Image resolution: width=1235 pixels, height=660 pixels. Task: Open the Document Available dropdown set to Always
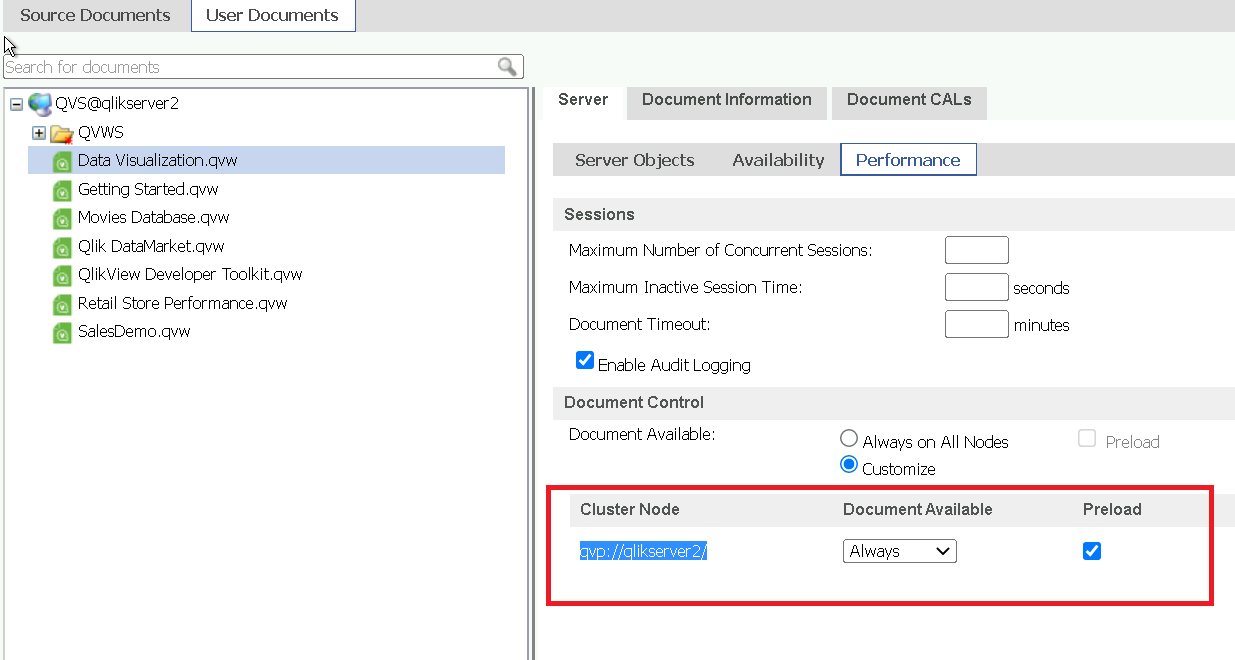(900, 551)
